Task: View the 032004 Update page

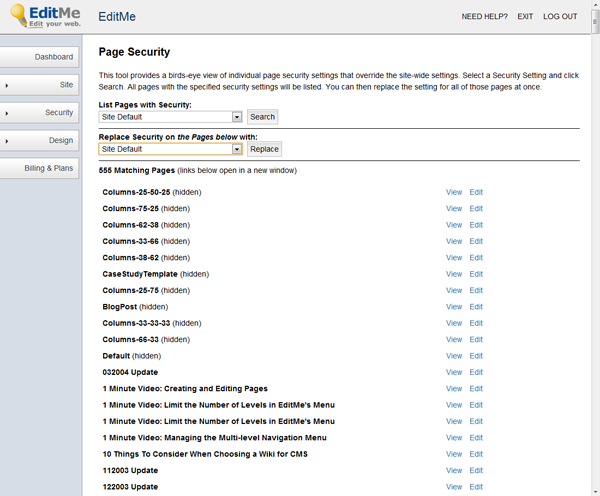Action: [x=454, y=372]
